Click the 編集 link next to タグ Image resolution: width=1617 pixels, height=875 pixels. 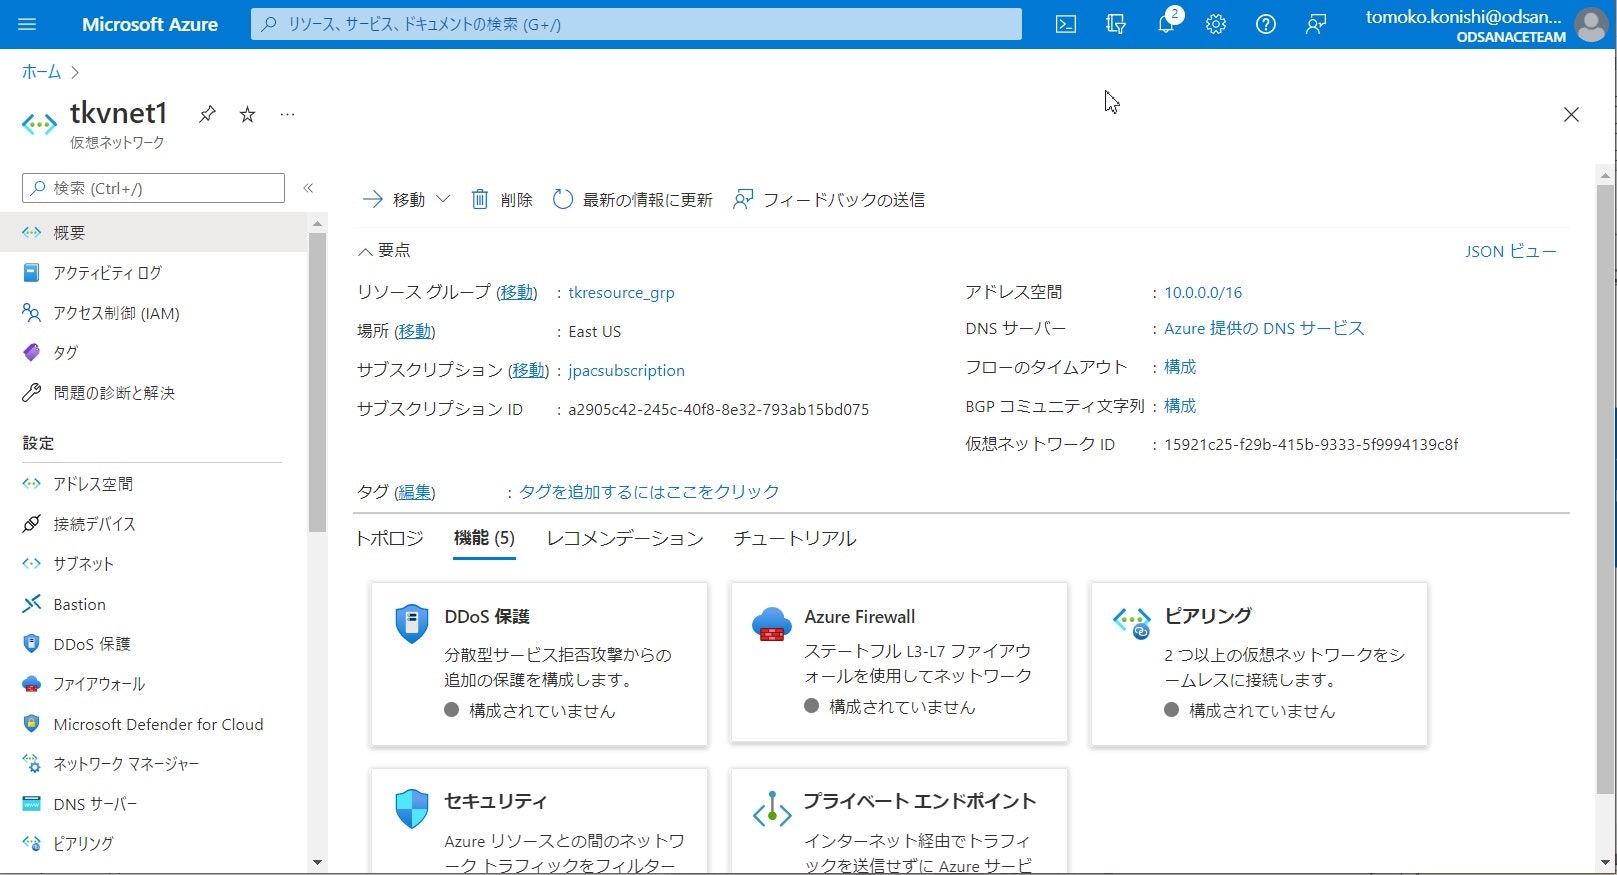(414, 492)
